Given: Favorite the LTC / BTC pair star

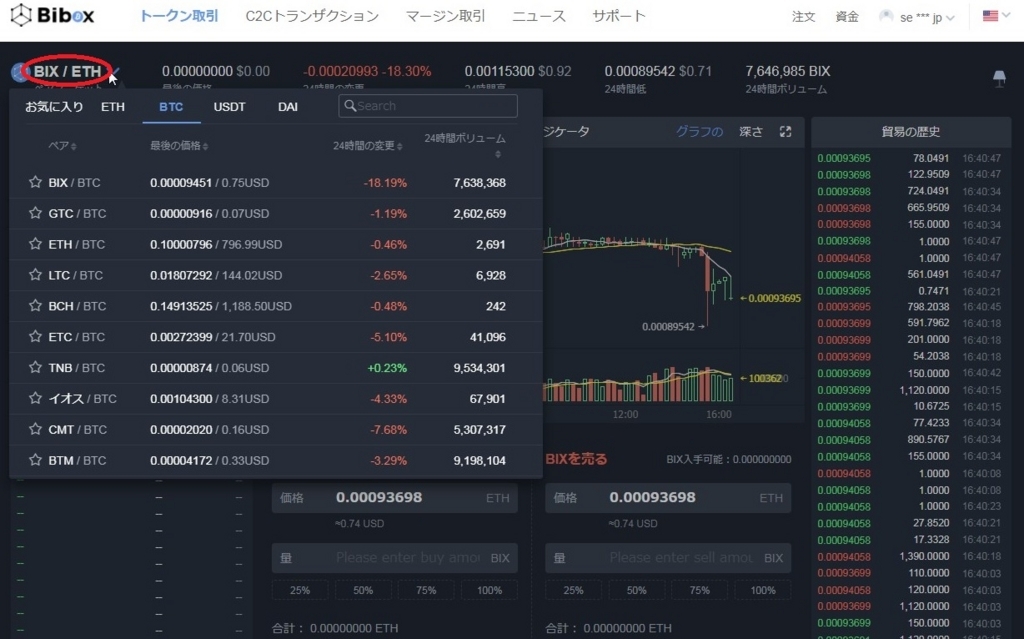Looking at the screenshot, I should 35,274.
